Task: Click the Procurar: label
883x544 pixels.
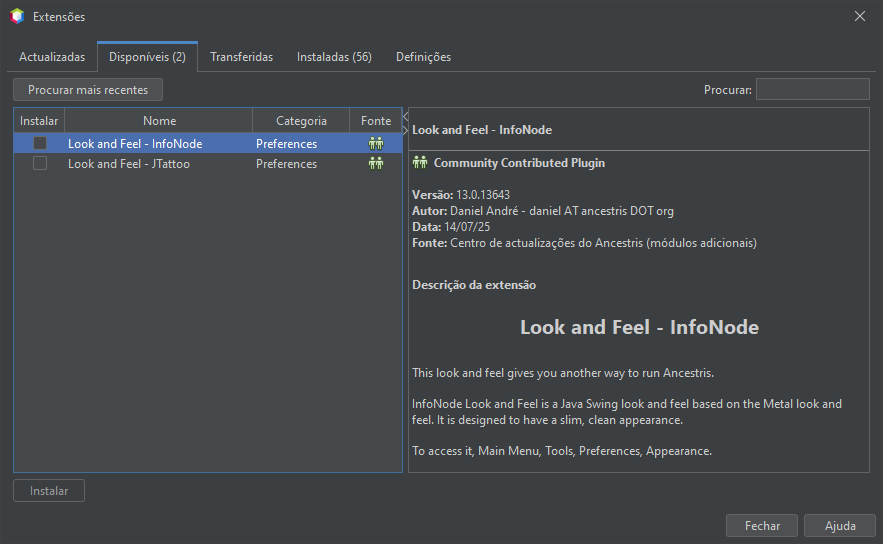Action: click(728, 90)
